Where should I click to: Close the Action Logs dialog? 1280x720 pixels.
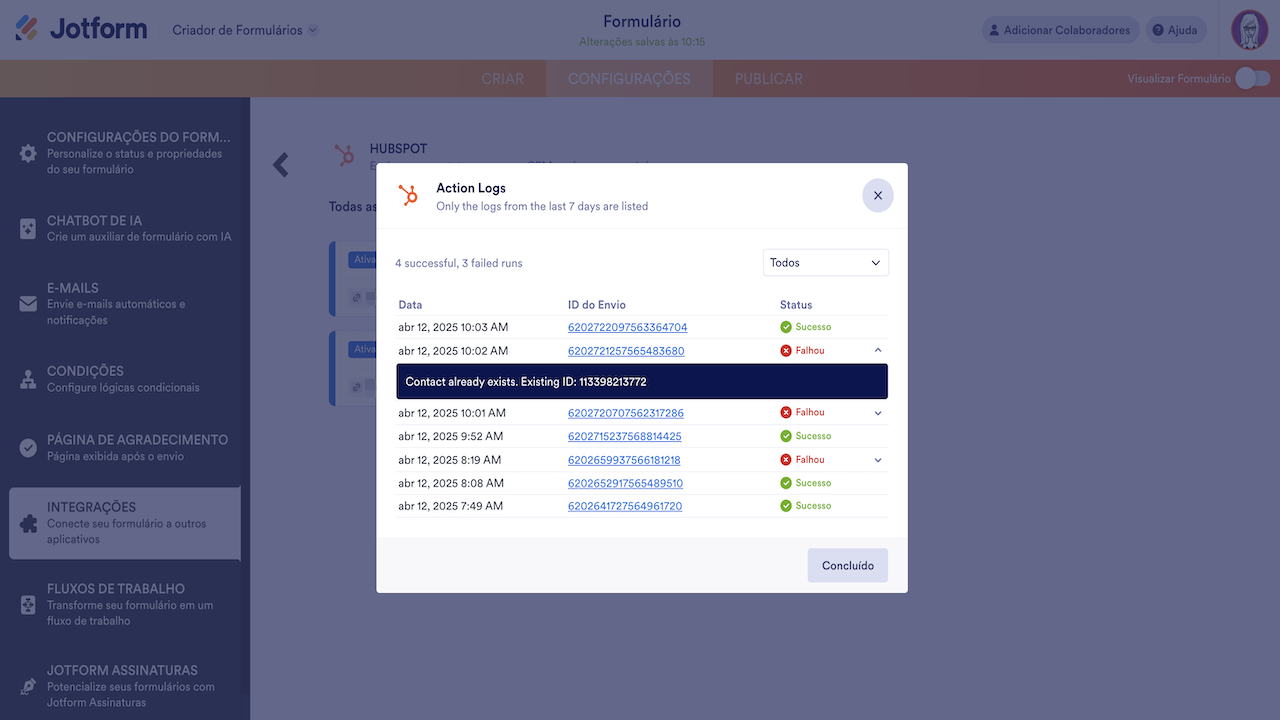[x=878, y=196]
